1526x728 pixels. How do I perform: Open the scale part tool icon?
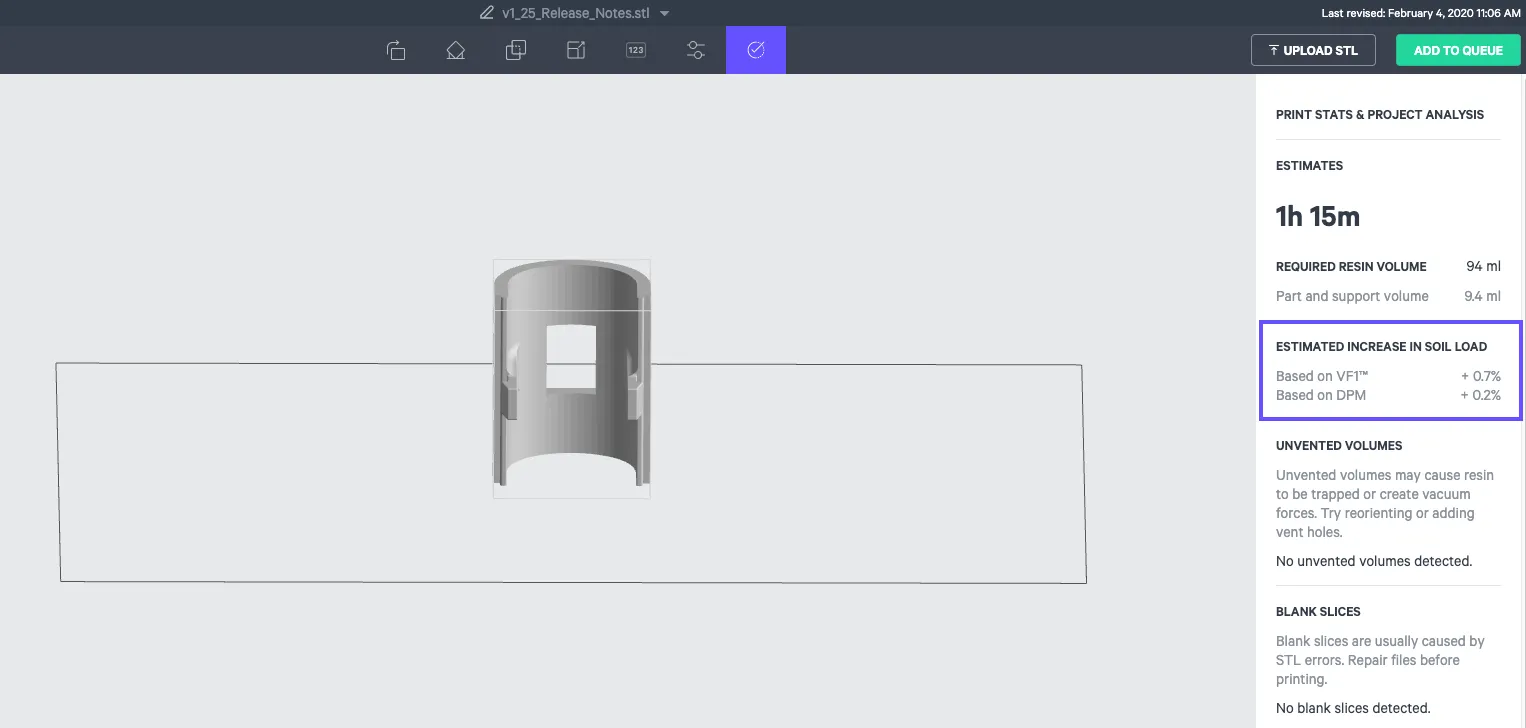[x=576, y=50]
